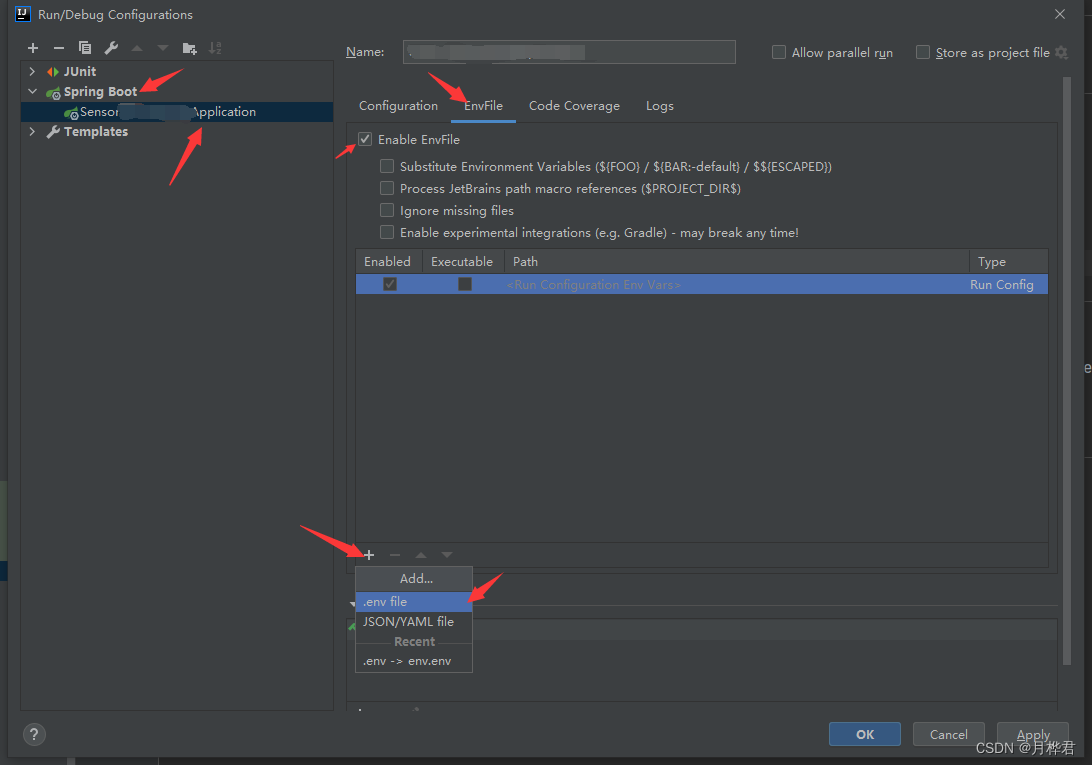
Task: Sort configurations alphabetically
Action: point(215,48)
